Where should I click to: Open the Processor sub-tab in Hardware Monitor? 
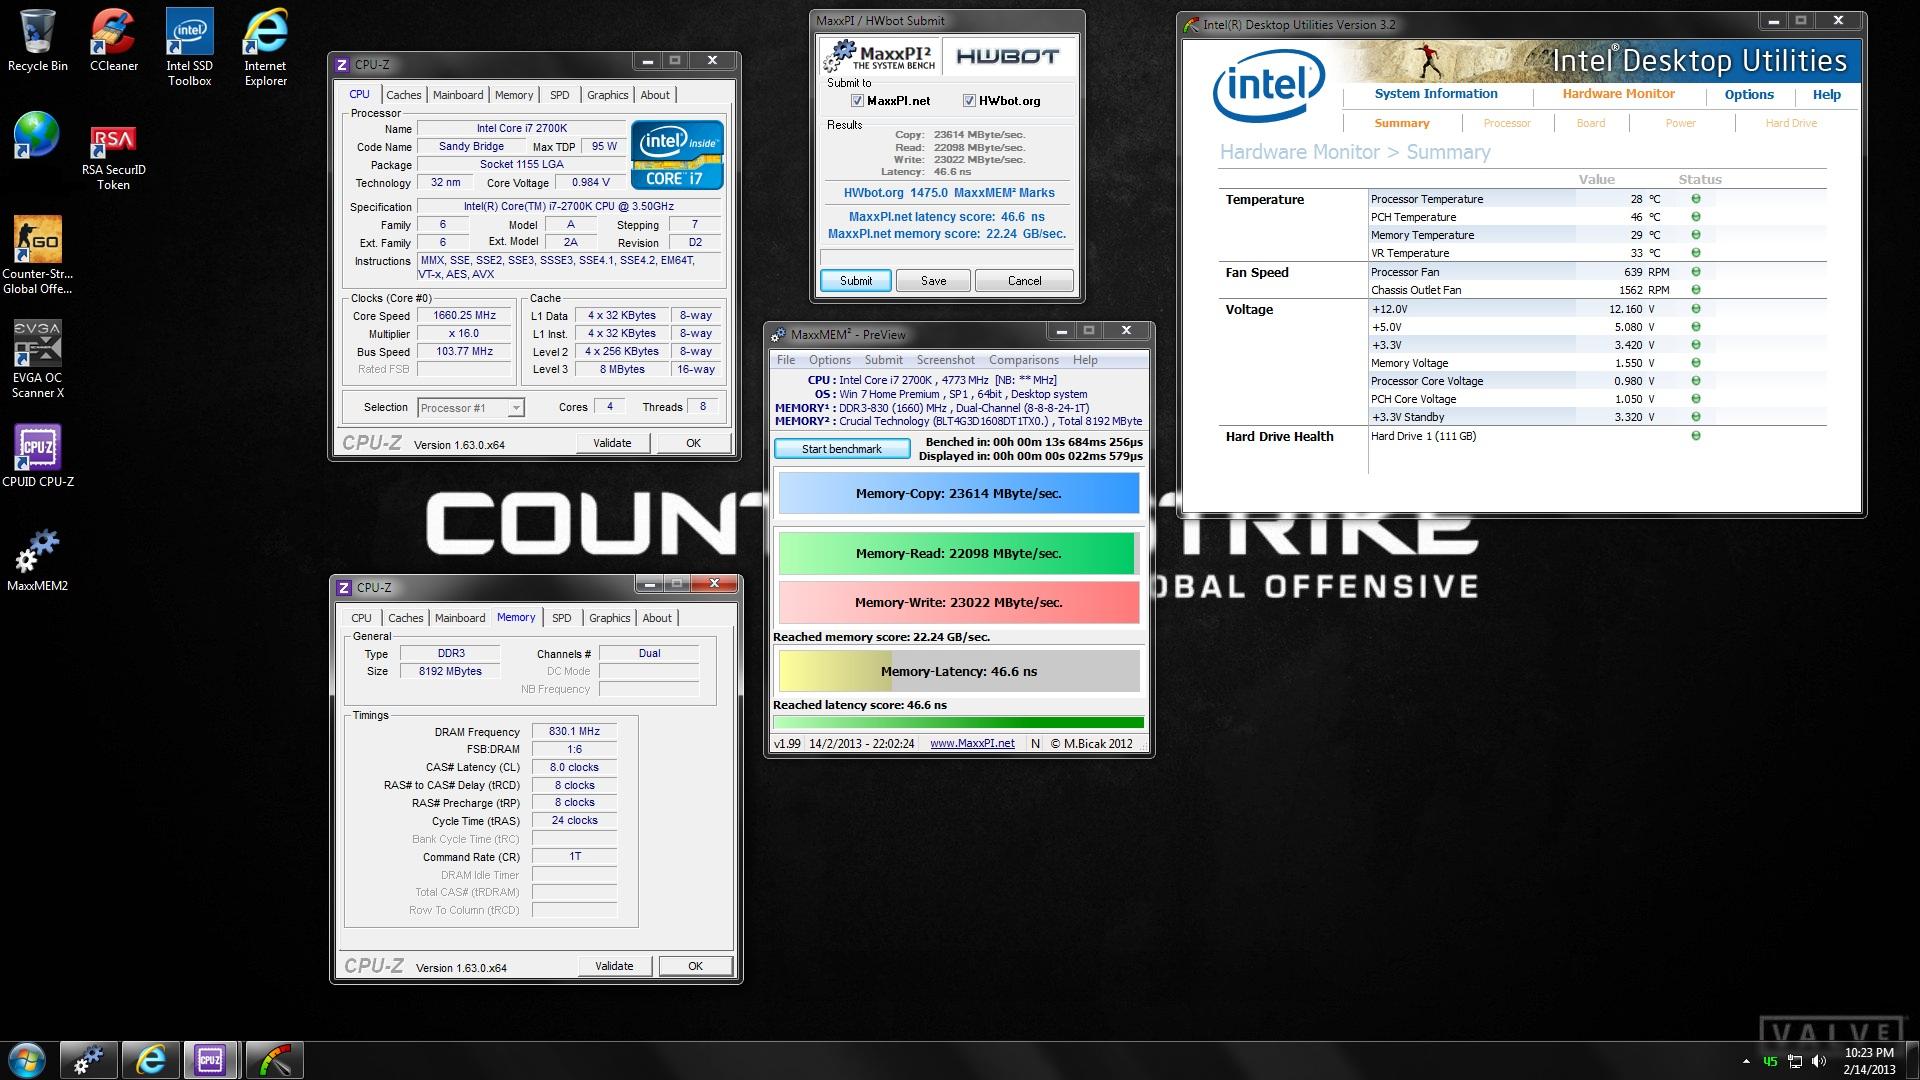[1507, 123]
